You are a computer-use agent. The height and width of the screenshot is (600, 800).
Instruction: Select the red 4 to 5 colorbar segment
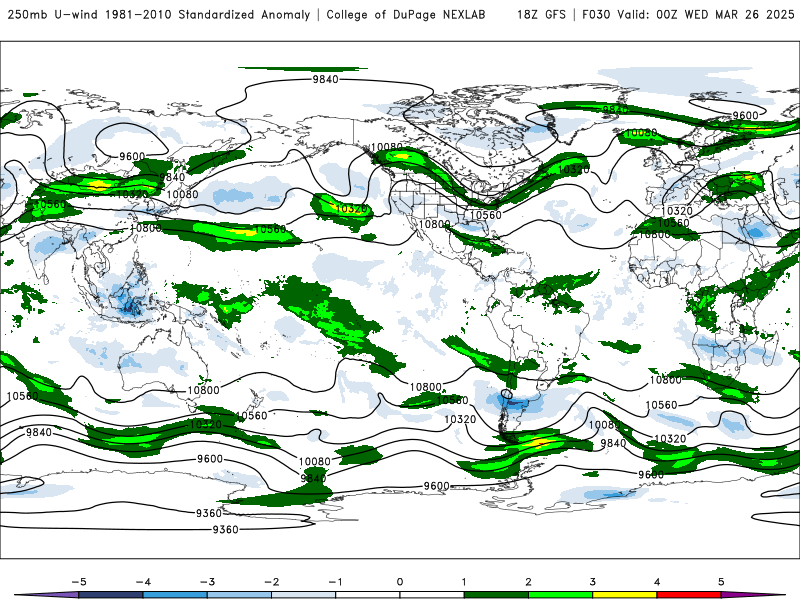pos(689,595)
